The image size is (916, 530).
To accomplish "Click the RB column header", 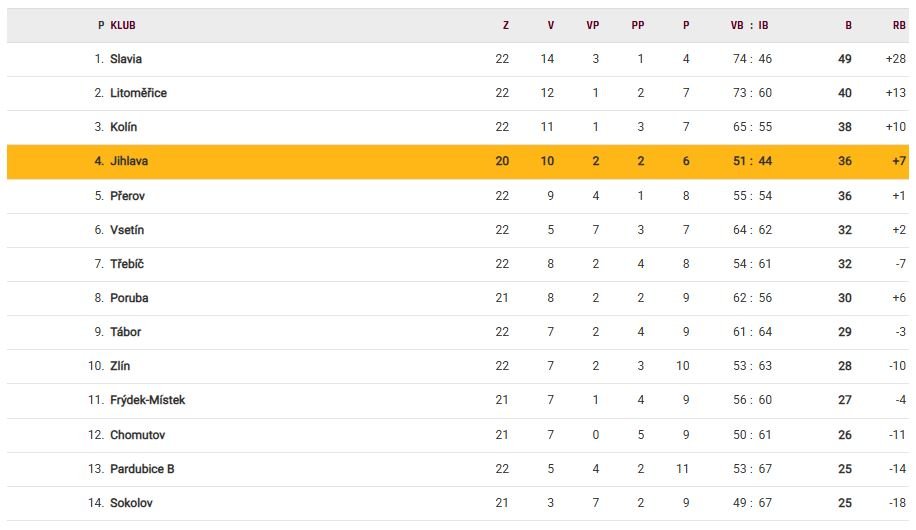I will click(899, 26).
